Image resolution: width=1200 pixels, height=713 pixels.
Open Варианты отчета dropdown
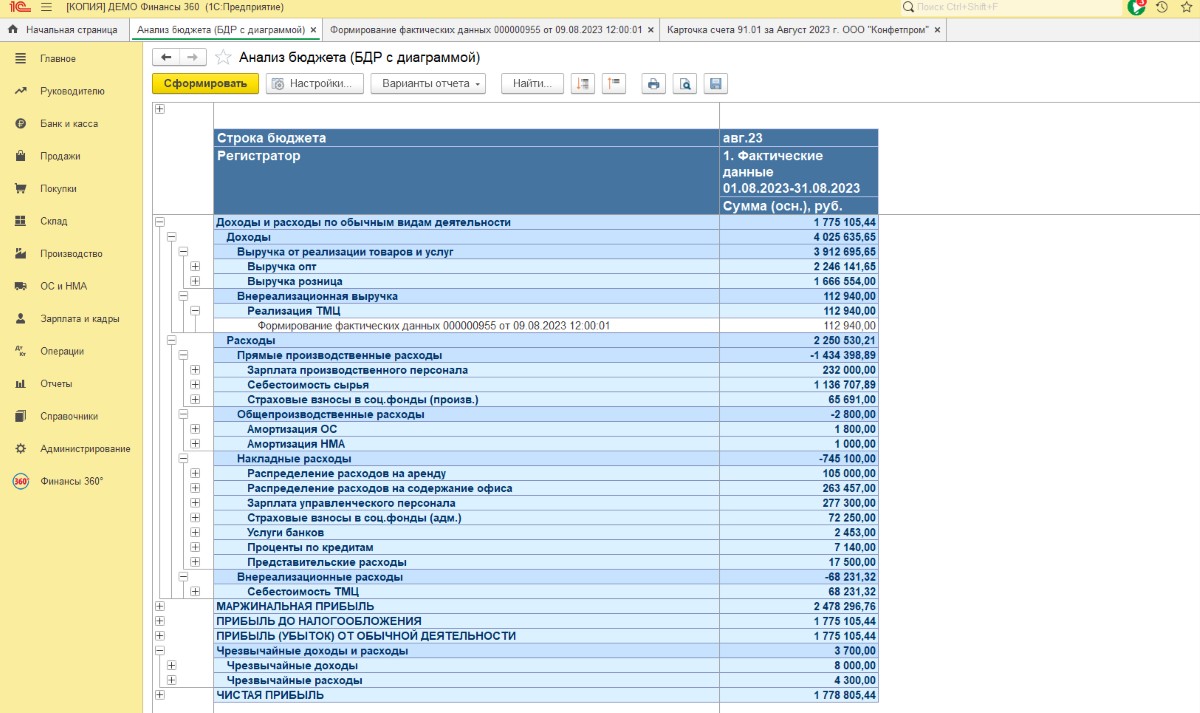point(428,84)
